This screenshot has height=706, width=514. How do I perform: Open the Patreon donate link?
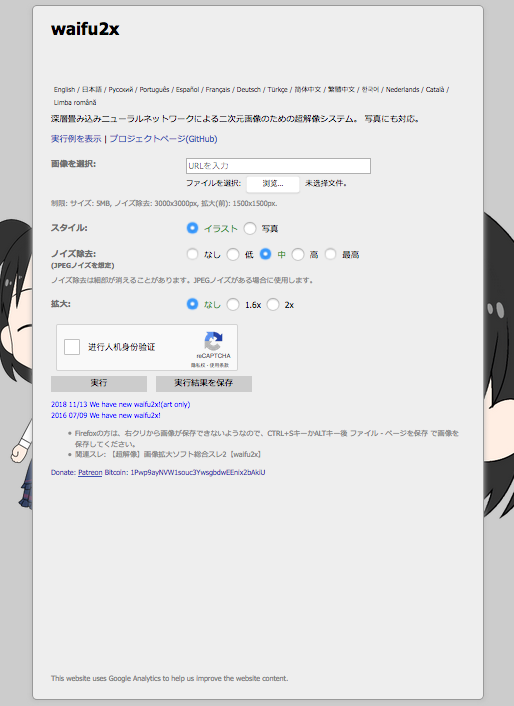point(90,472)
